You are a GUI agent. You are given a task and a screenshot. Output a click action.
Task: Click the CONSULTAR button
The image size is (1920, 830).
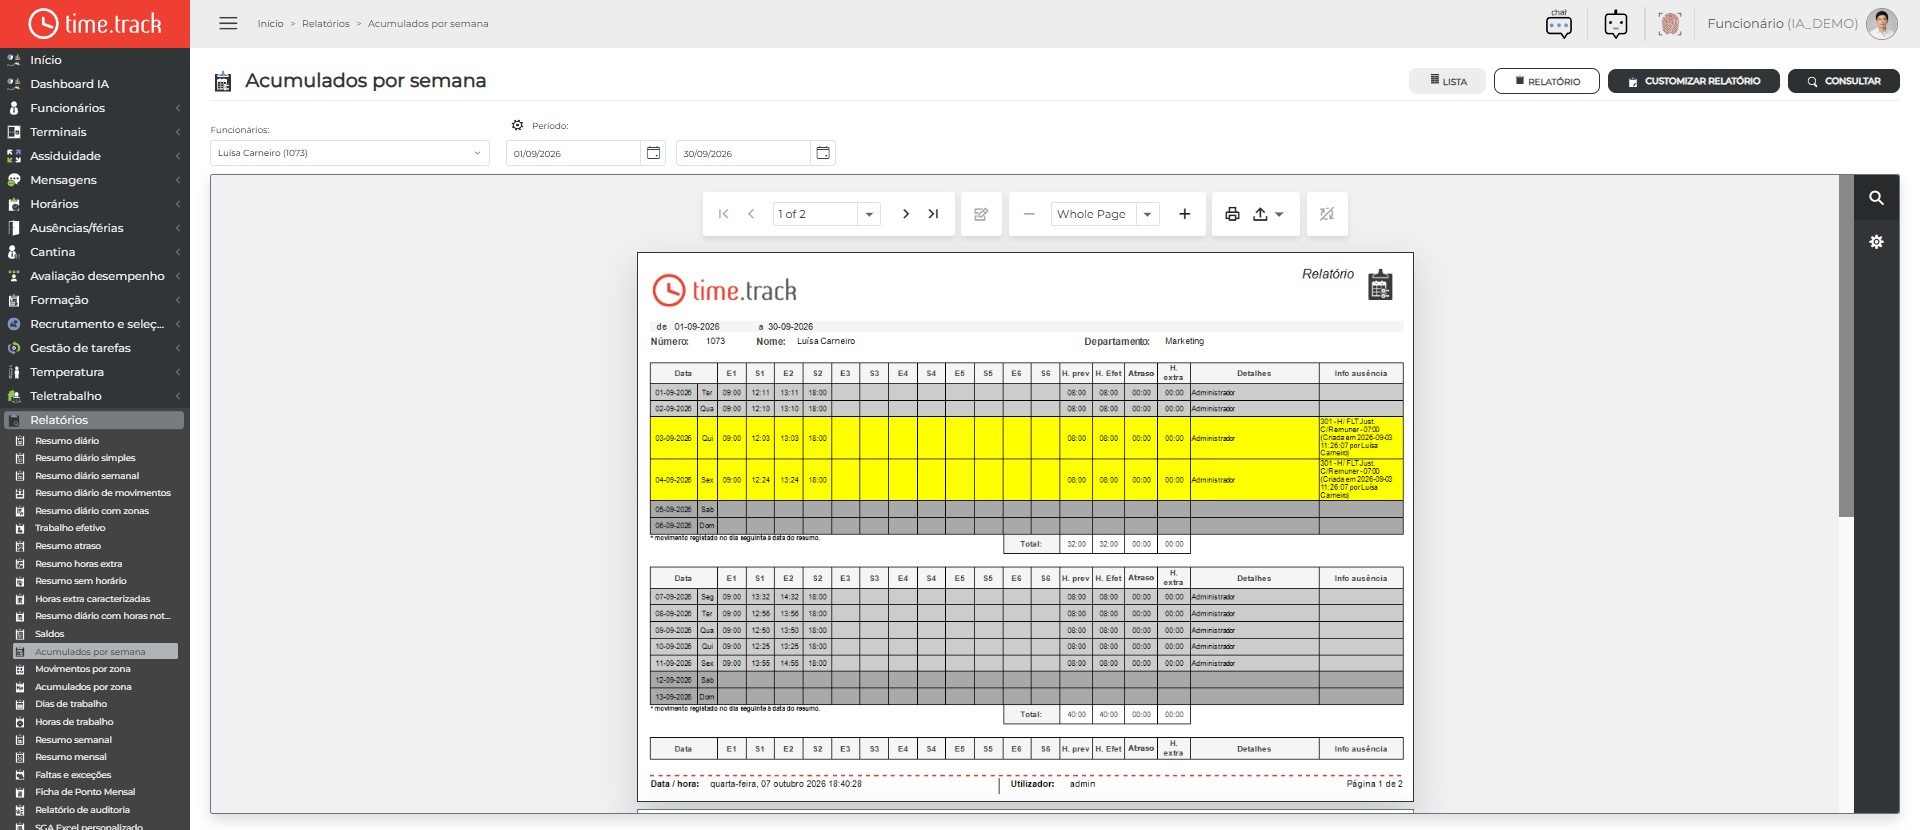pyautogui.click(x=1843, y=81)
